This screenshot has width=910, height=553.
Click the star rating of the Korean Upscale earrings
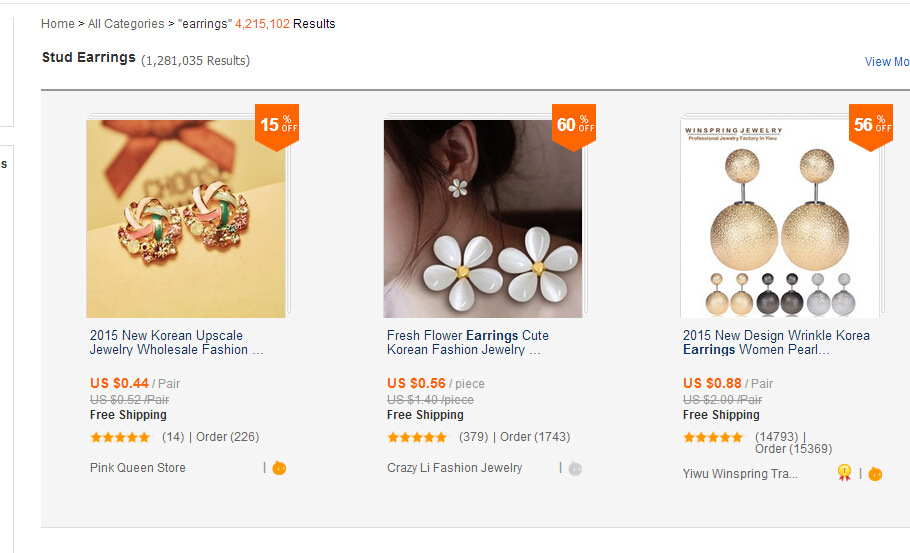pos(120,437)
